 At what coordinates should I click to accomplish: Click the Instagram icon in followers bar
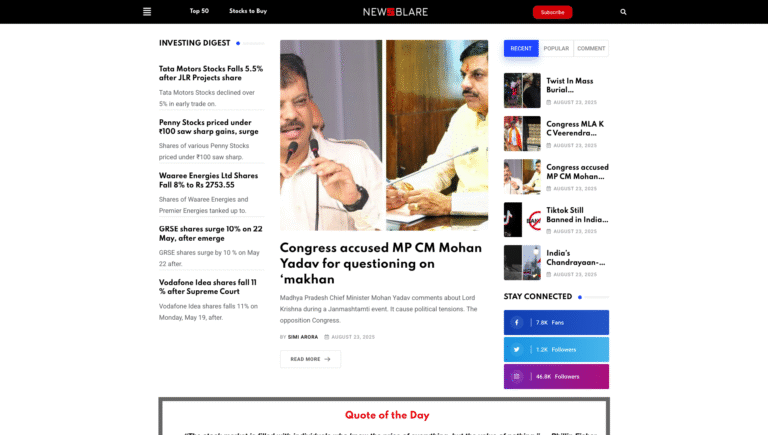point(516,376)
